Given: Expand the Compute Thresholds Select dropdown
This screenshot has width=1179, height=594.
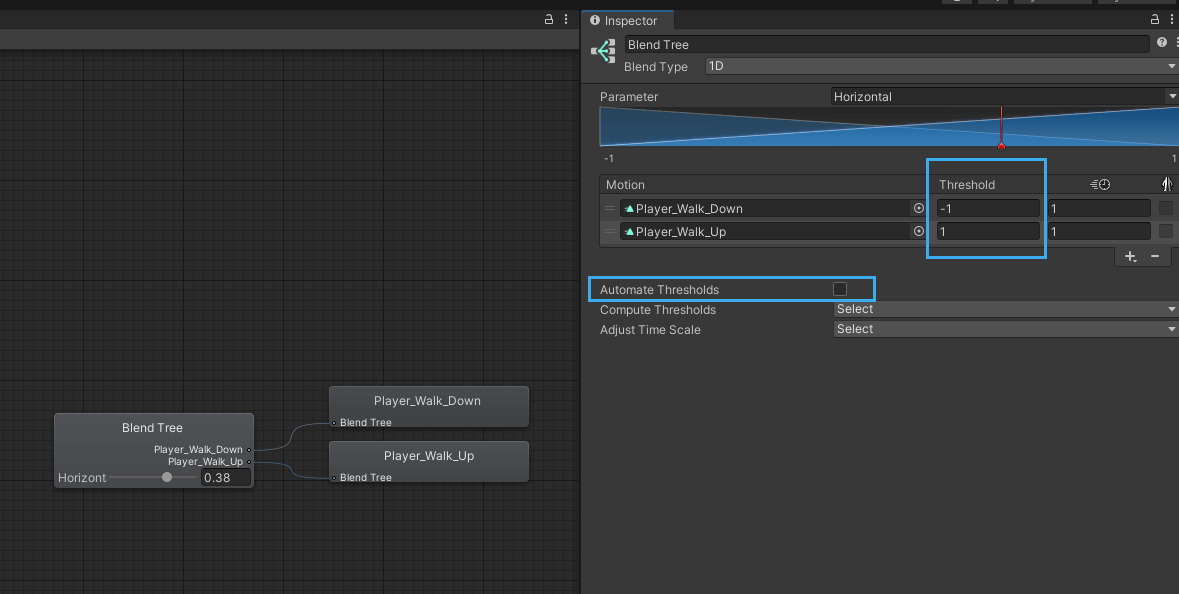Looking at the screenshot, I should pyautogui.click(x=1004, y=310).
